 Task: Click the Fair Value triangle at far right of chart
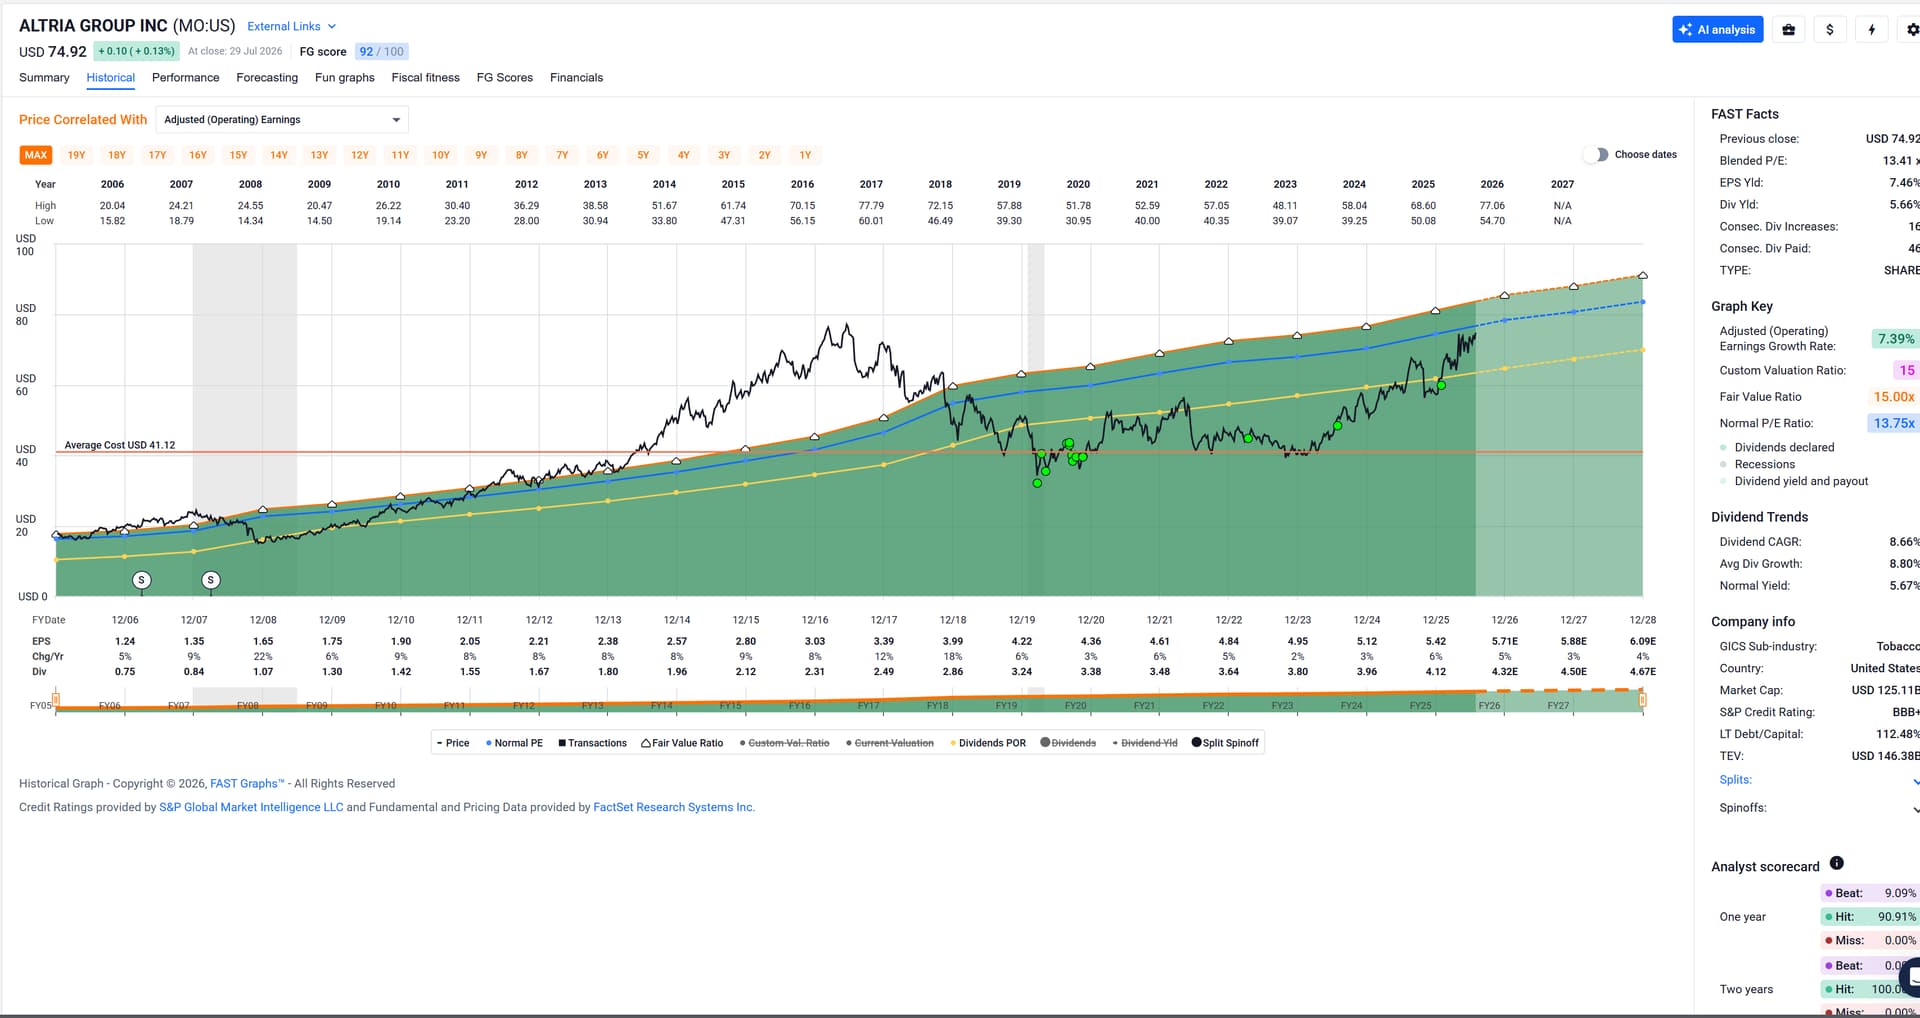point(1642,276)
